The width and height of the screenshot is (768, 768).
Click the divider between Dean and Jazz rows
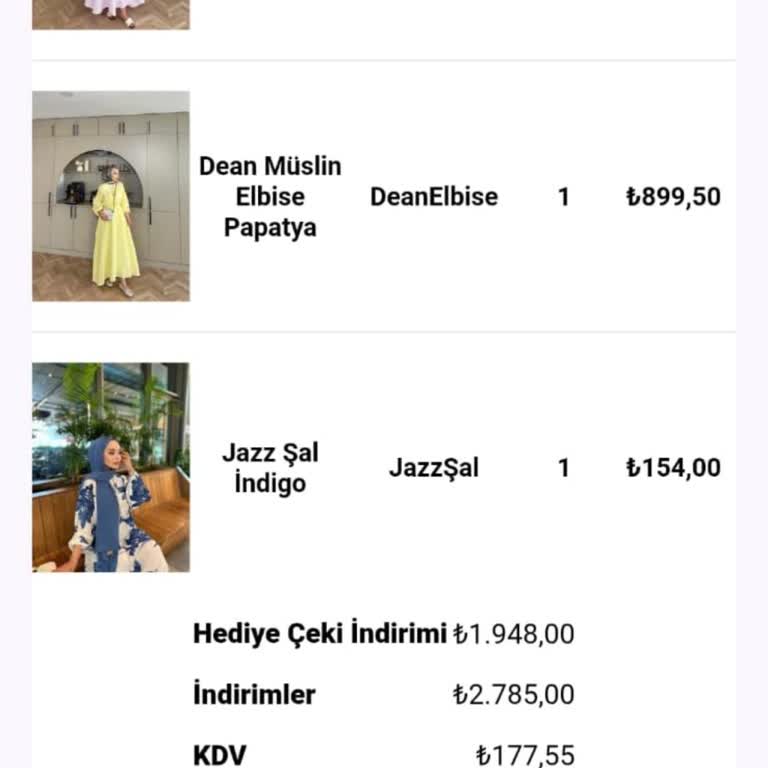[x=384, y=332]
